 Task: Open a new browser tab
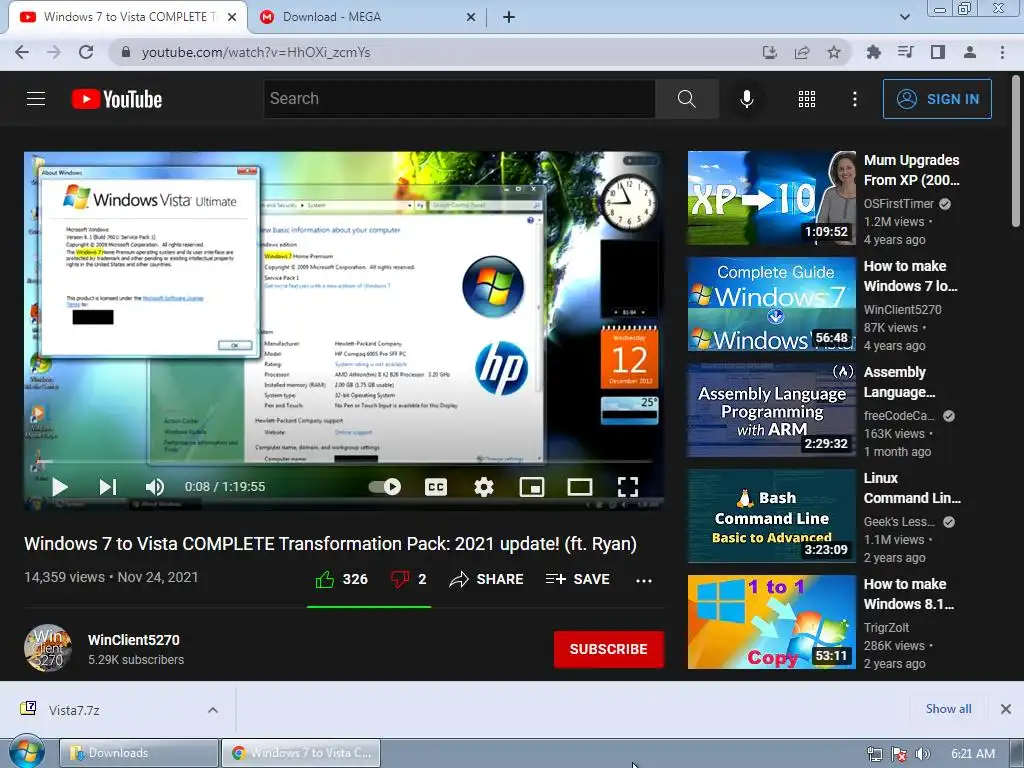click(x=509, y=18)
